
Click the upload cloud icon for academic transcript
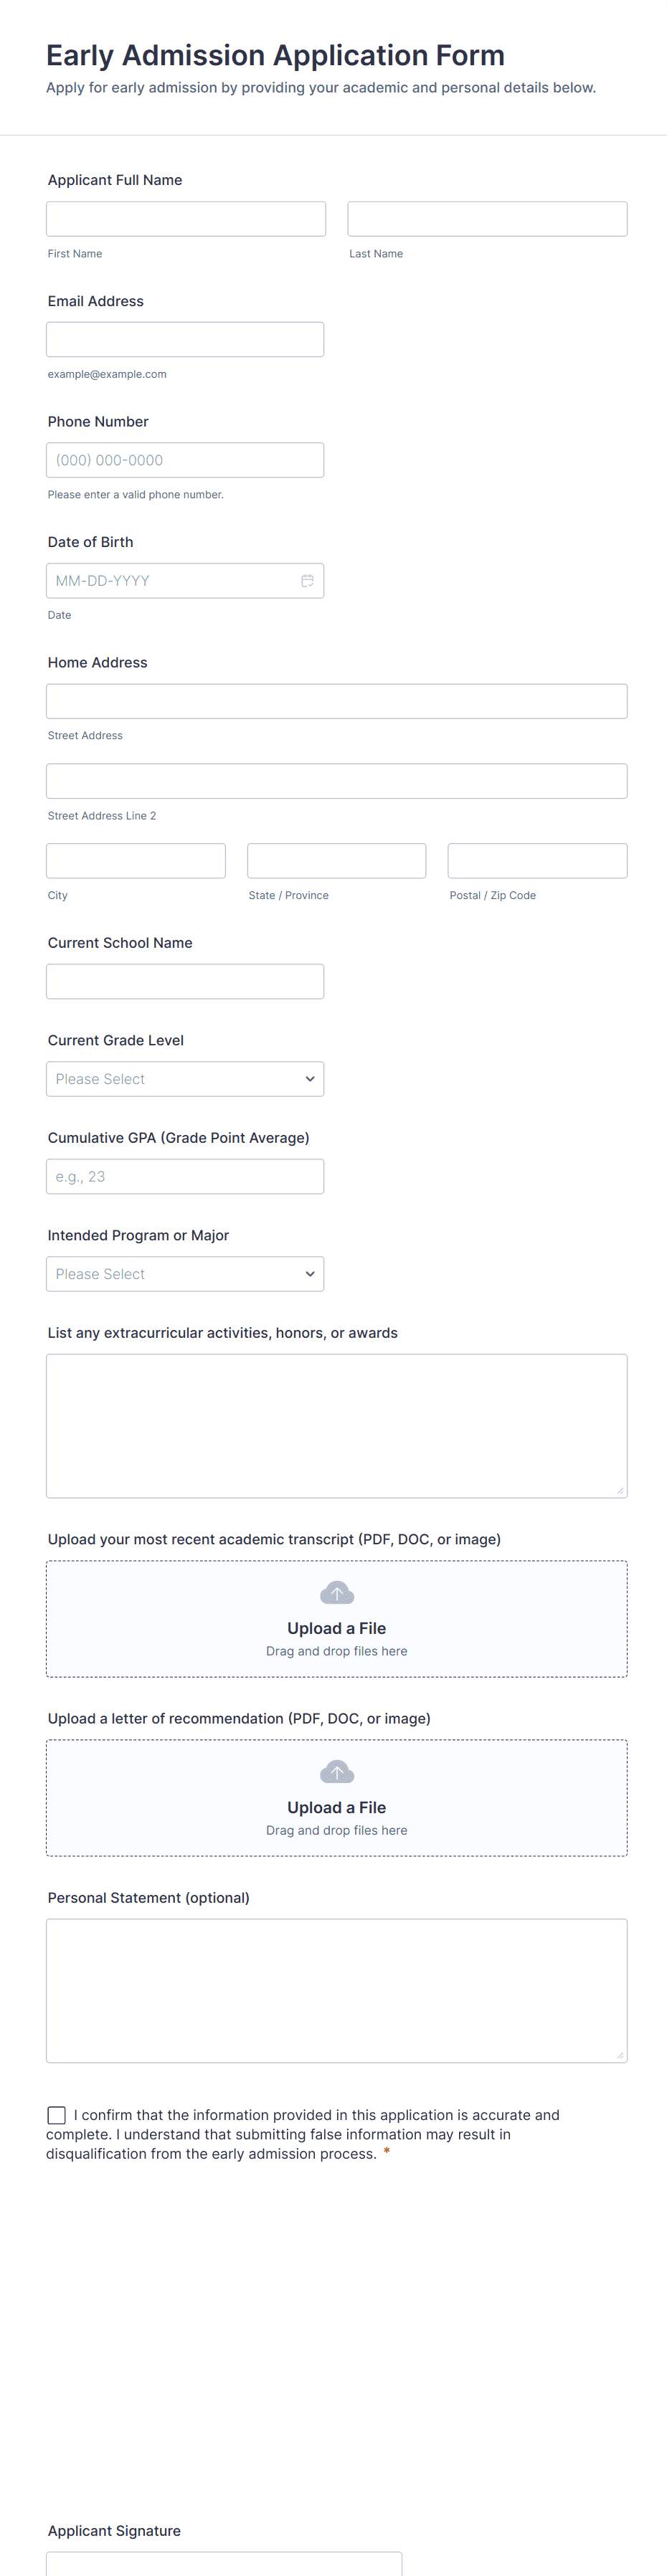336,1592
